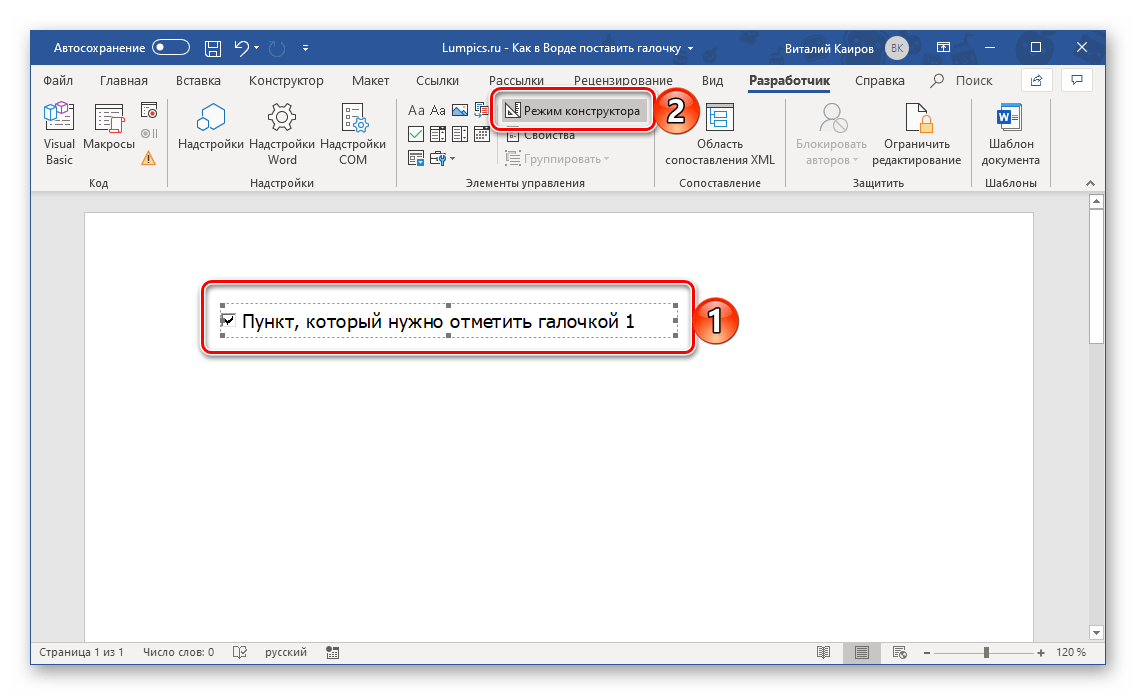1136x695 pixels.
Task: Open spelling check status icon
Action: [x=240, y=652]
